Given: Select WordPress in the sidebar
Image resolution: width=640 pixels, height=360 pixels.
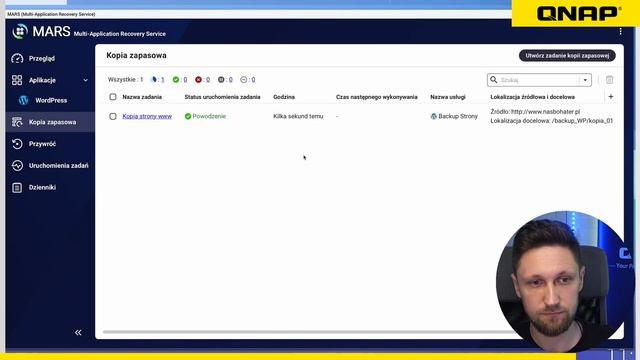Looking at the screenshot, I should tap(51, 100).
